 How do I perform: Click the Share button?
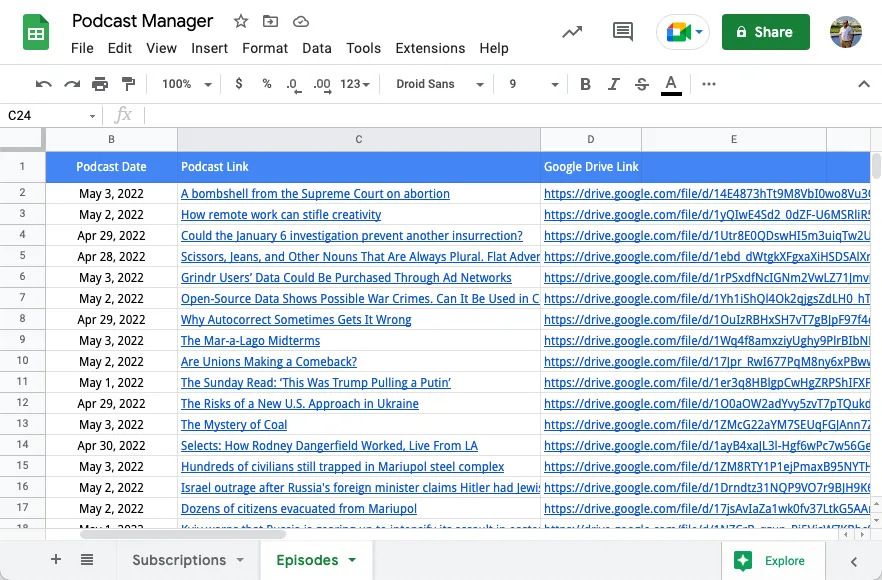point(765,31)
